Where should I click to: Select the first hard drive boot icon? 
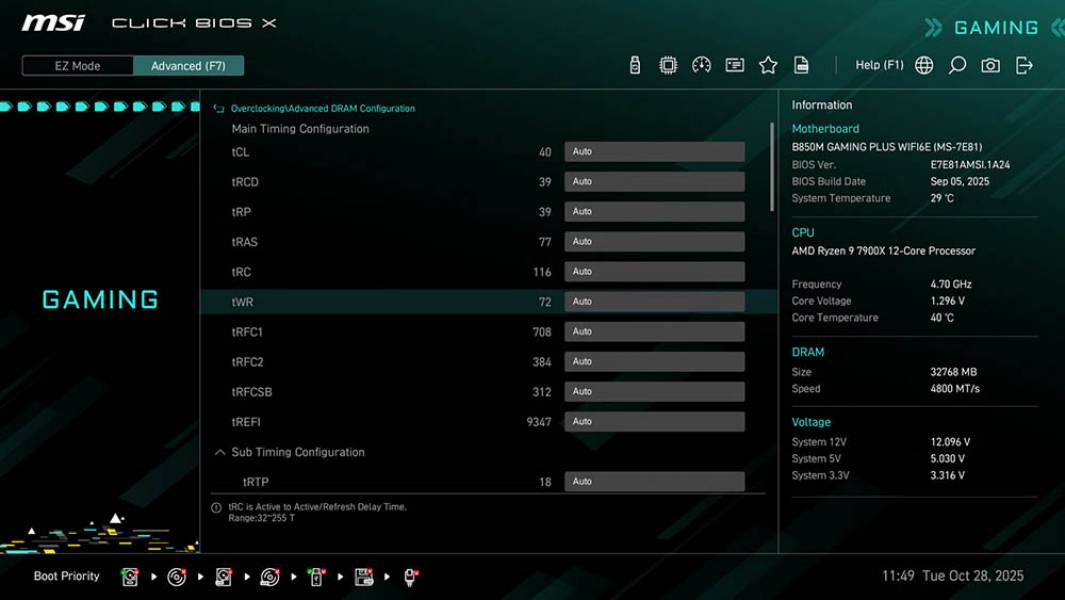129,576
